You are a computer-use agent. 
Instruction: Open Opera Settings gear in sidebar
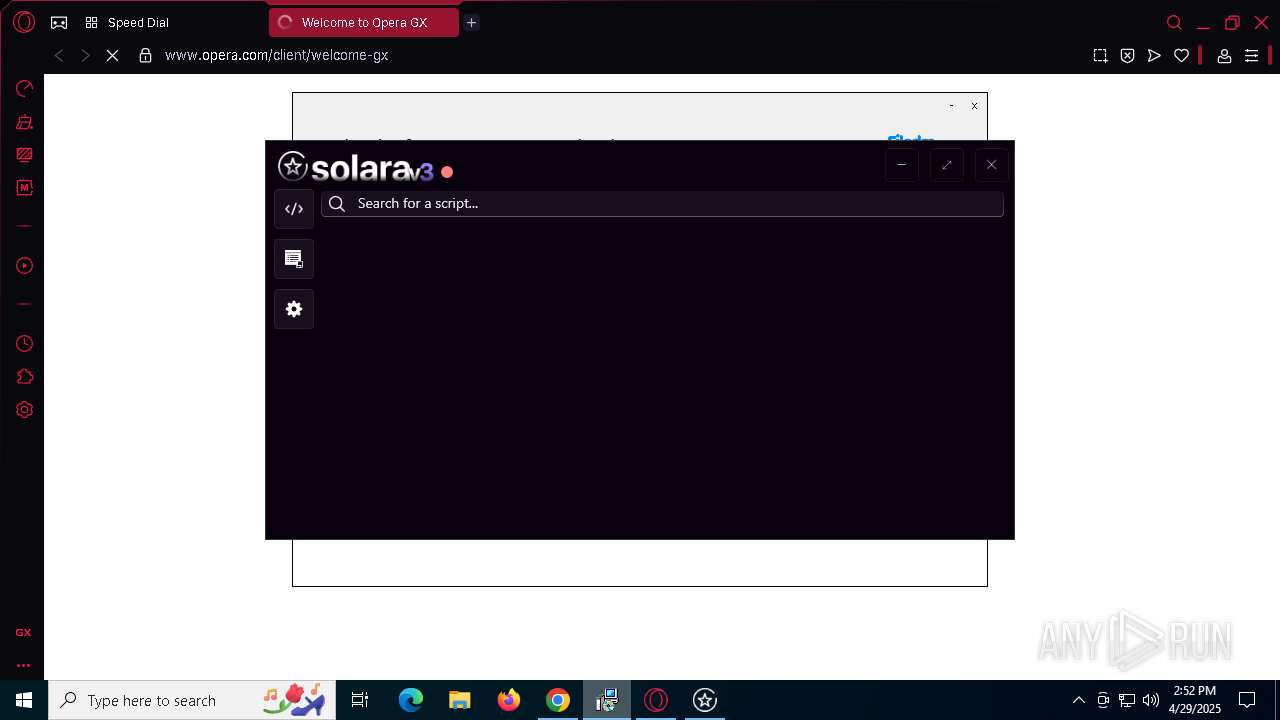24,410
